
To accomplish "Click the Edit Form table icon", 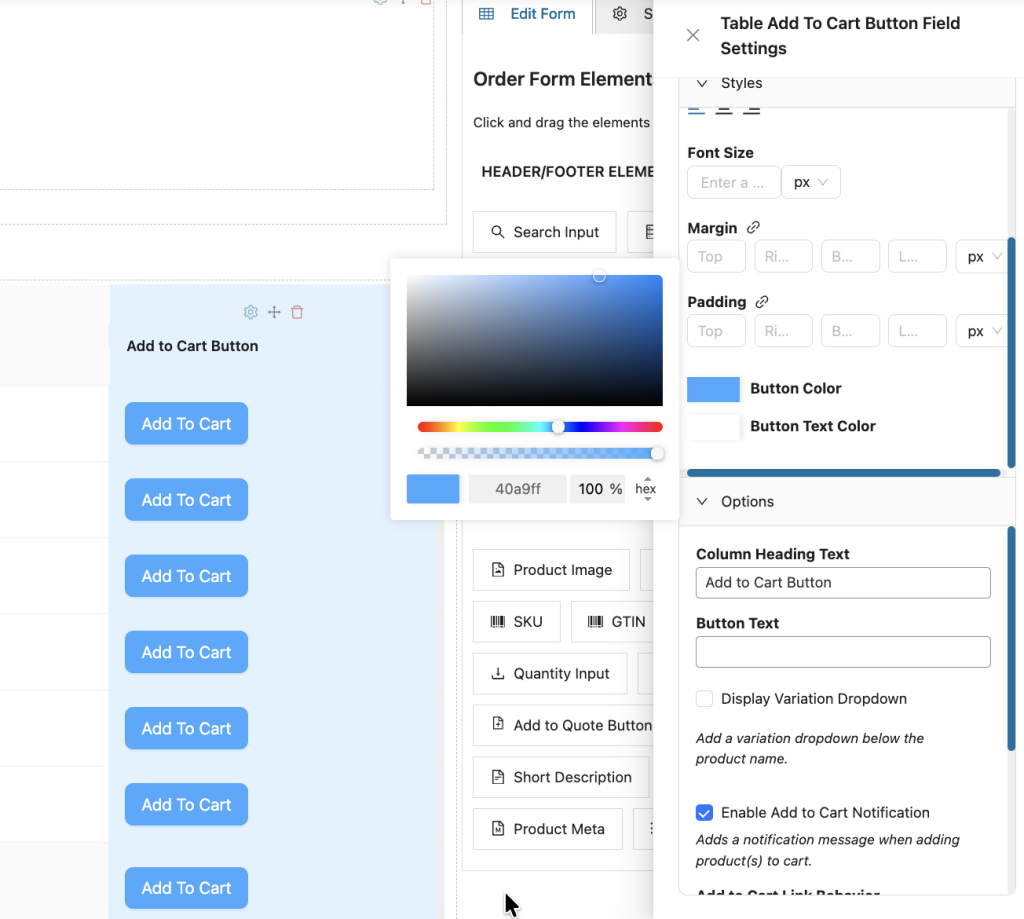I will 487,14.
